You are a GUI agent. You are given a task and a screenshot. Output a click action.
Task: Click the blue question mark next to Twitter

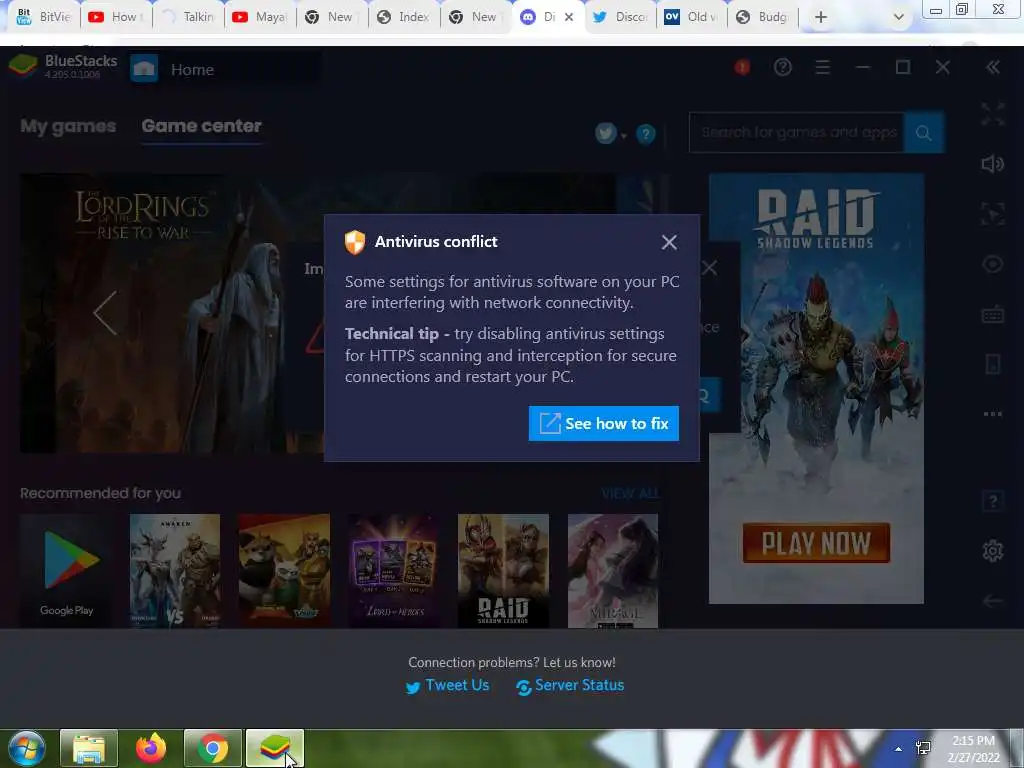[646, 134]
